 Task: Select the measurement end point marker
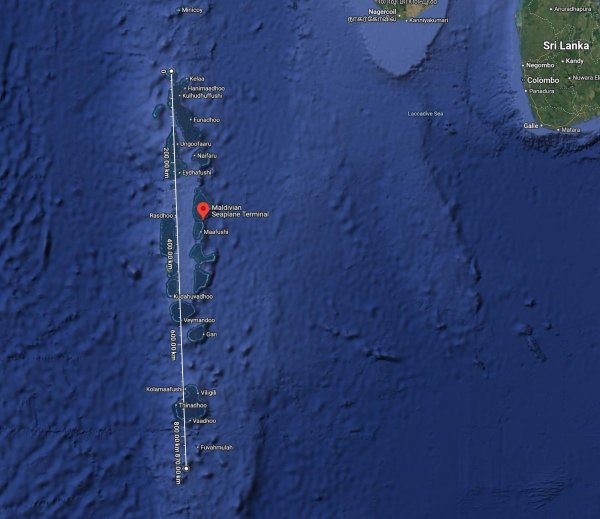(x=186, y=468)
